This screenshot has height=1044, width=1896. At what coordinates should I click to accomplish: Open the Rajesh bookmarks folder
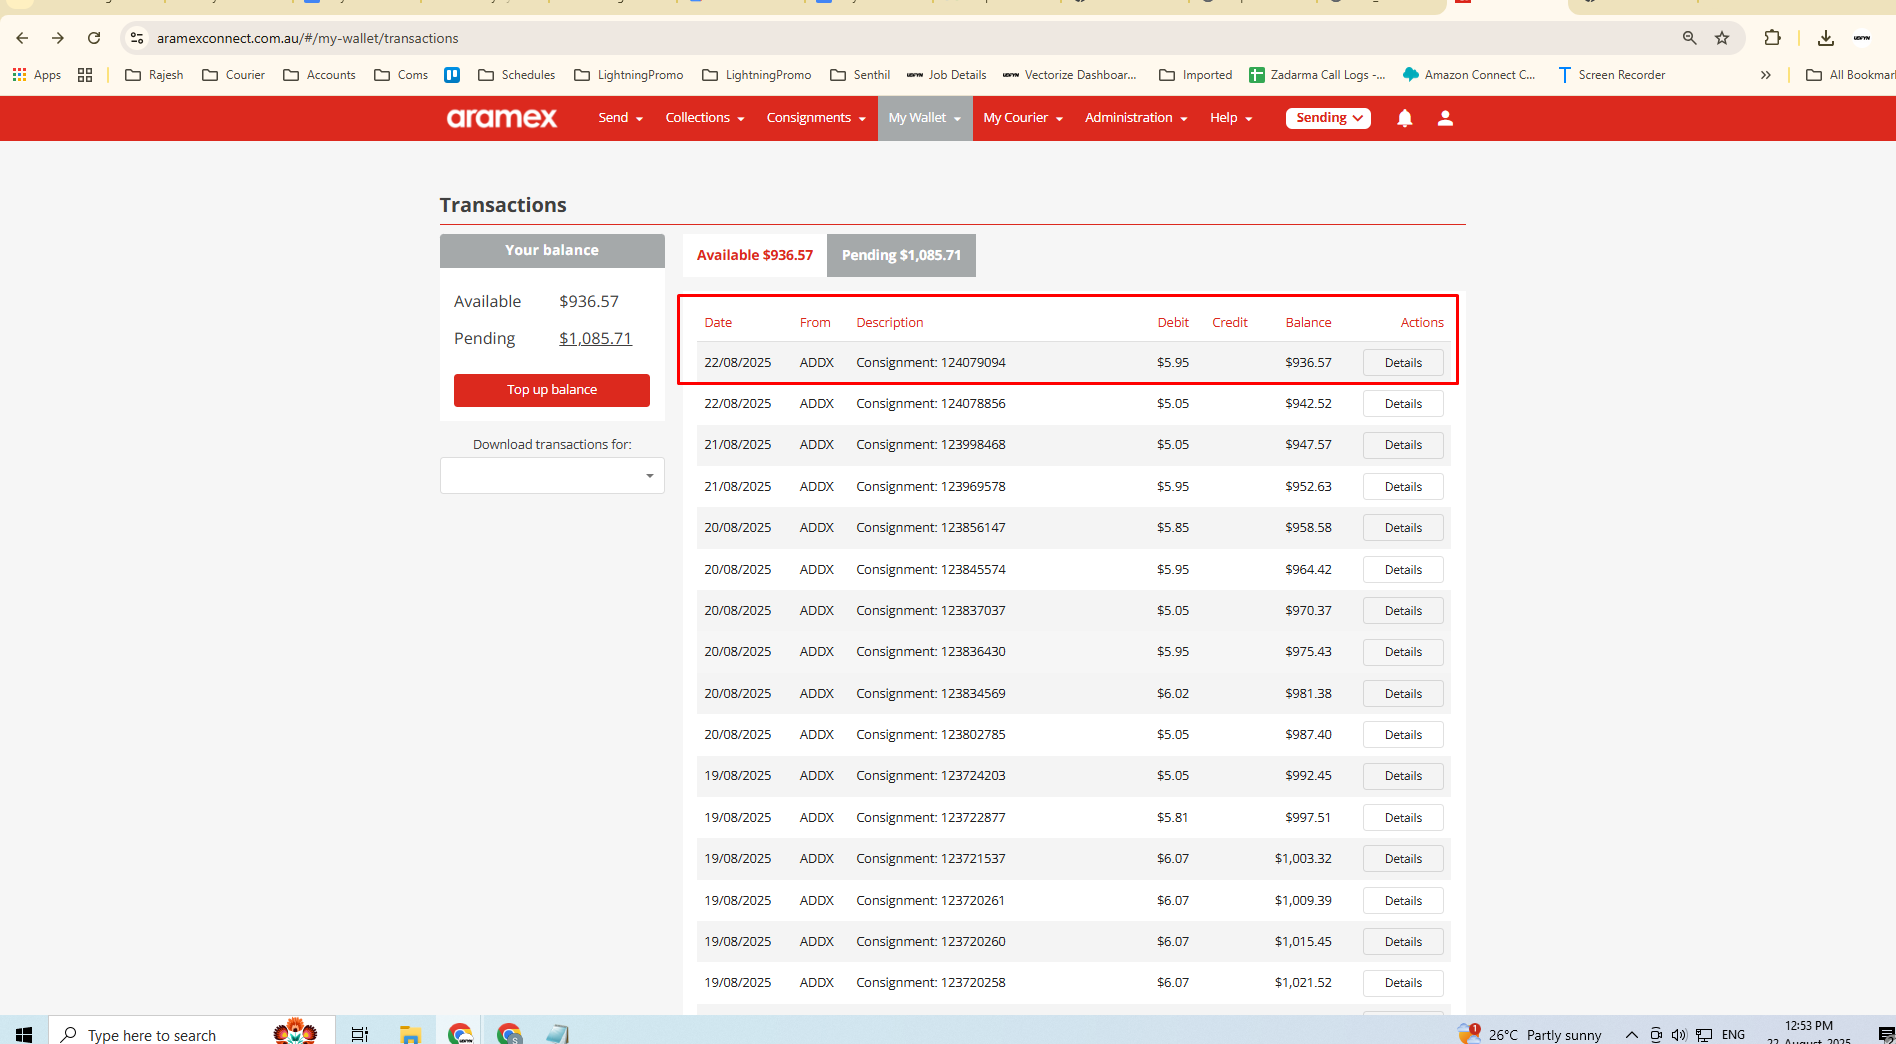point(154,75)
